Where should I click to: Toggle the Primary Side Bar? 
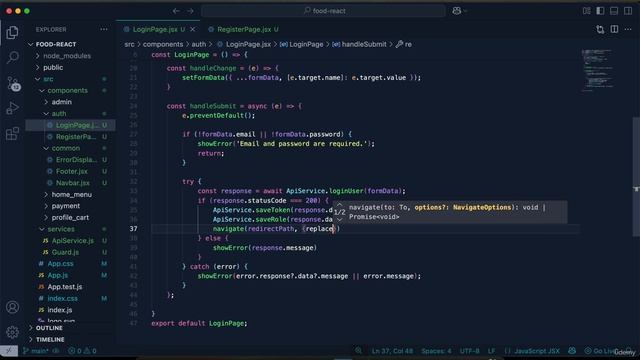(600, 11)
